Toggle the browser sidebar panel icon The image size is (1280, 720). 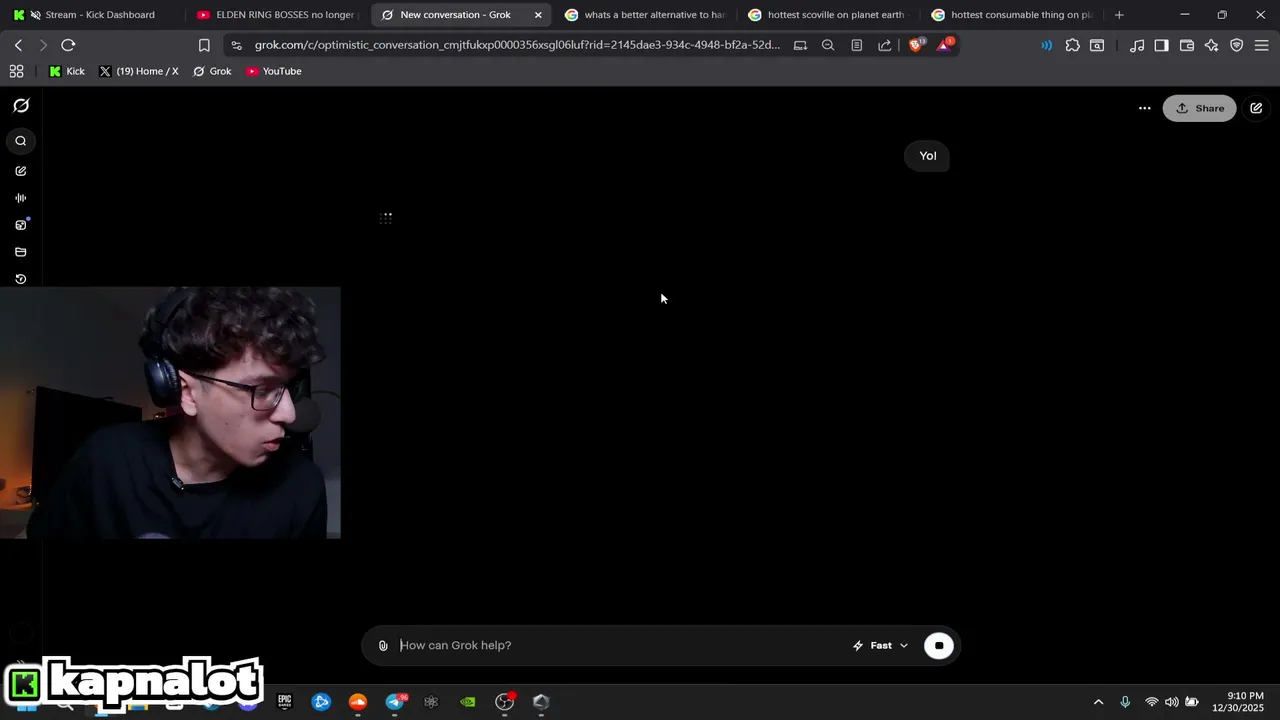coord(1161,45)
